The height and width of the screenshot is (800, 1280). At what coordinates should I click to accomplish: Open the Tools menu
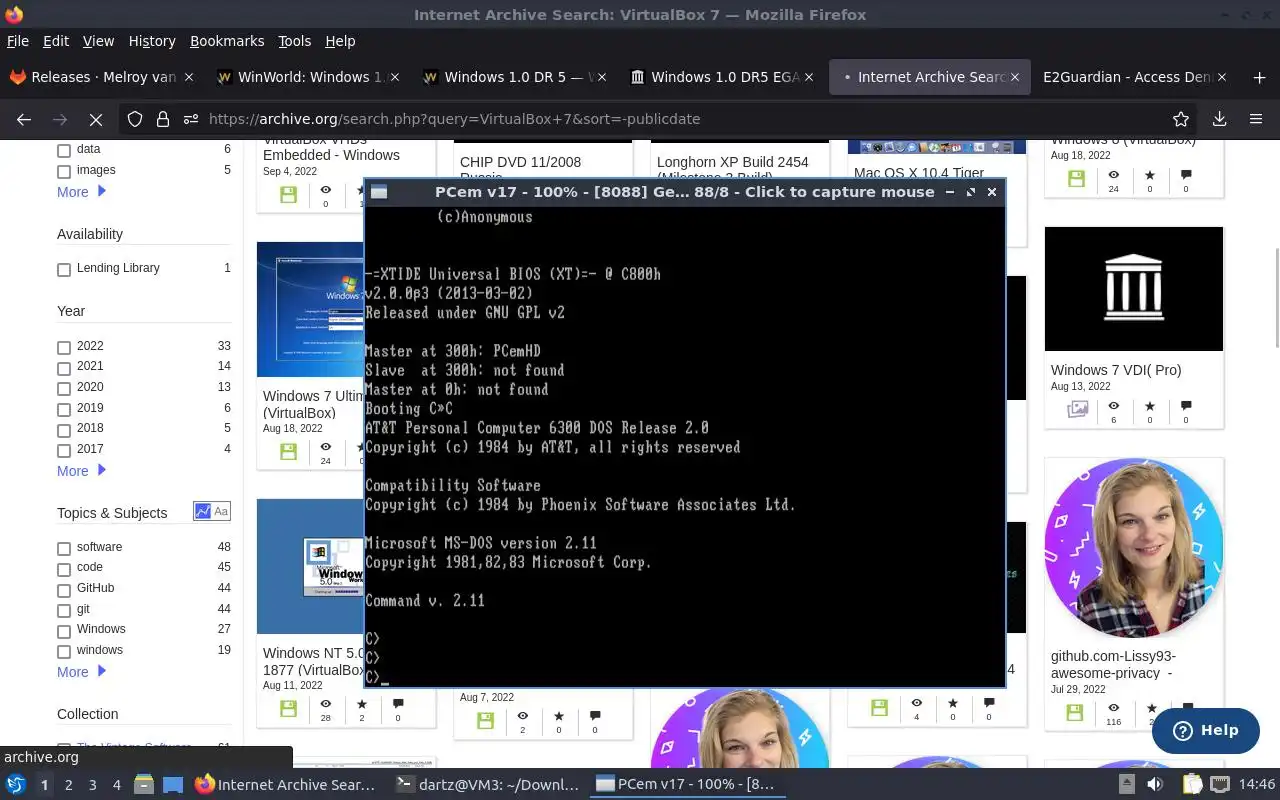tap(294, 41)
